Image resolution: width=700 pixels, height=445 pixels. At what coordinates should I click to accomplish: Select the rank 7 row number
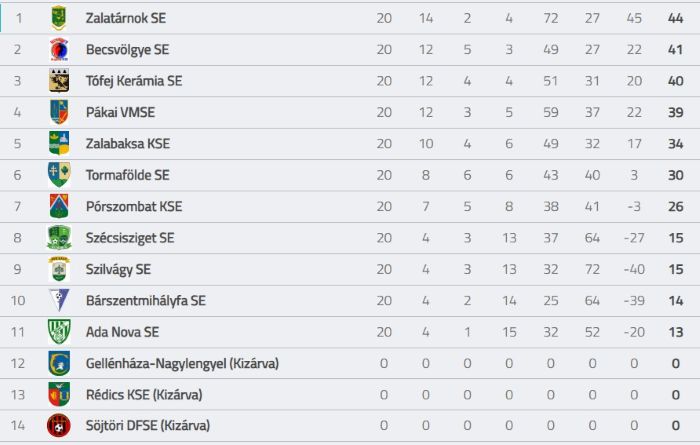17,207
